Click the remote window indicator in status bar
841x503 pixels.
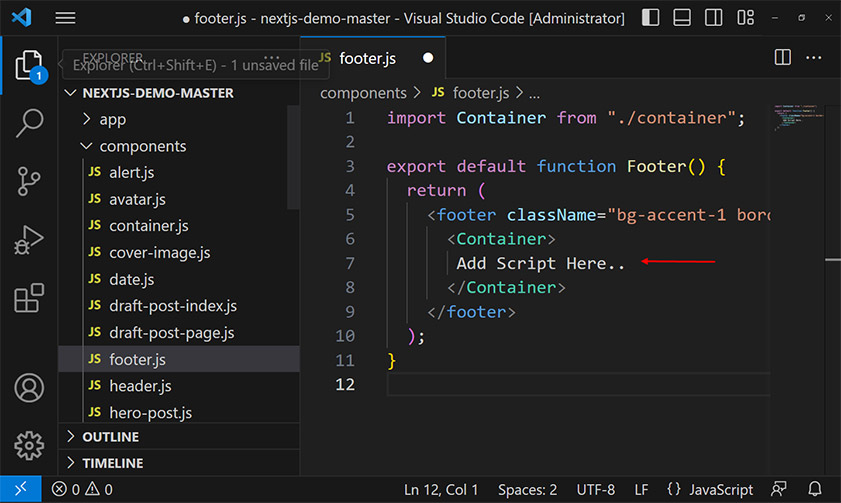pos(20,489)
